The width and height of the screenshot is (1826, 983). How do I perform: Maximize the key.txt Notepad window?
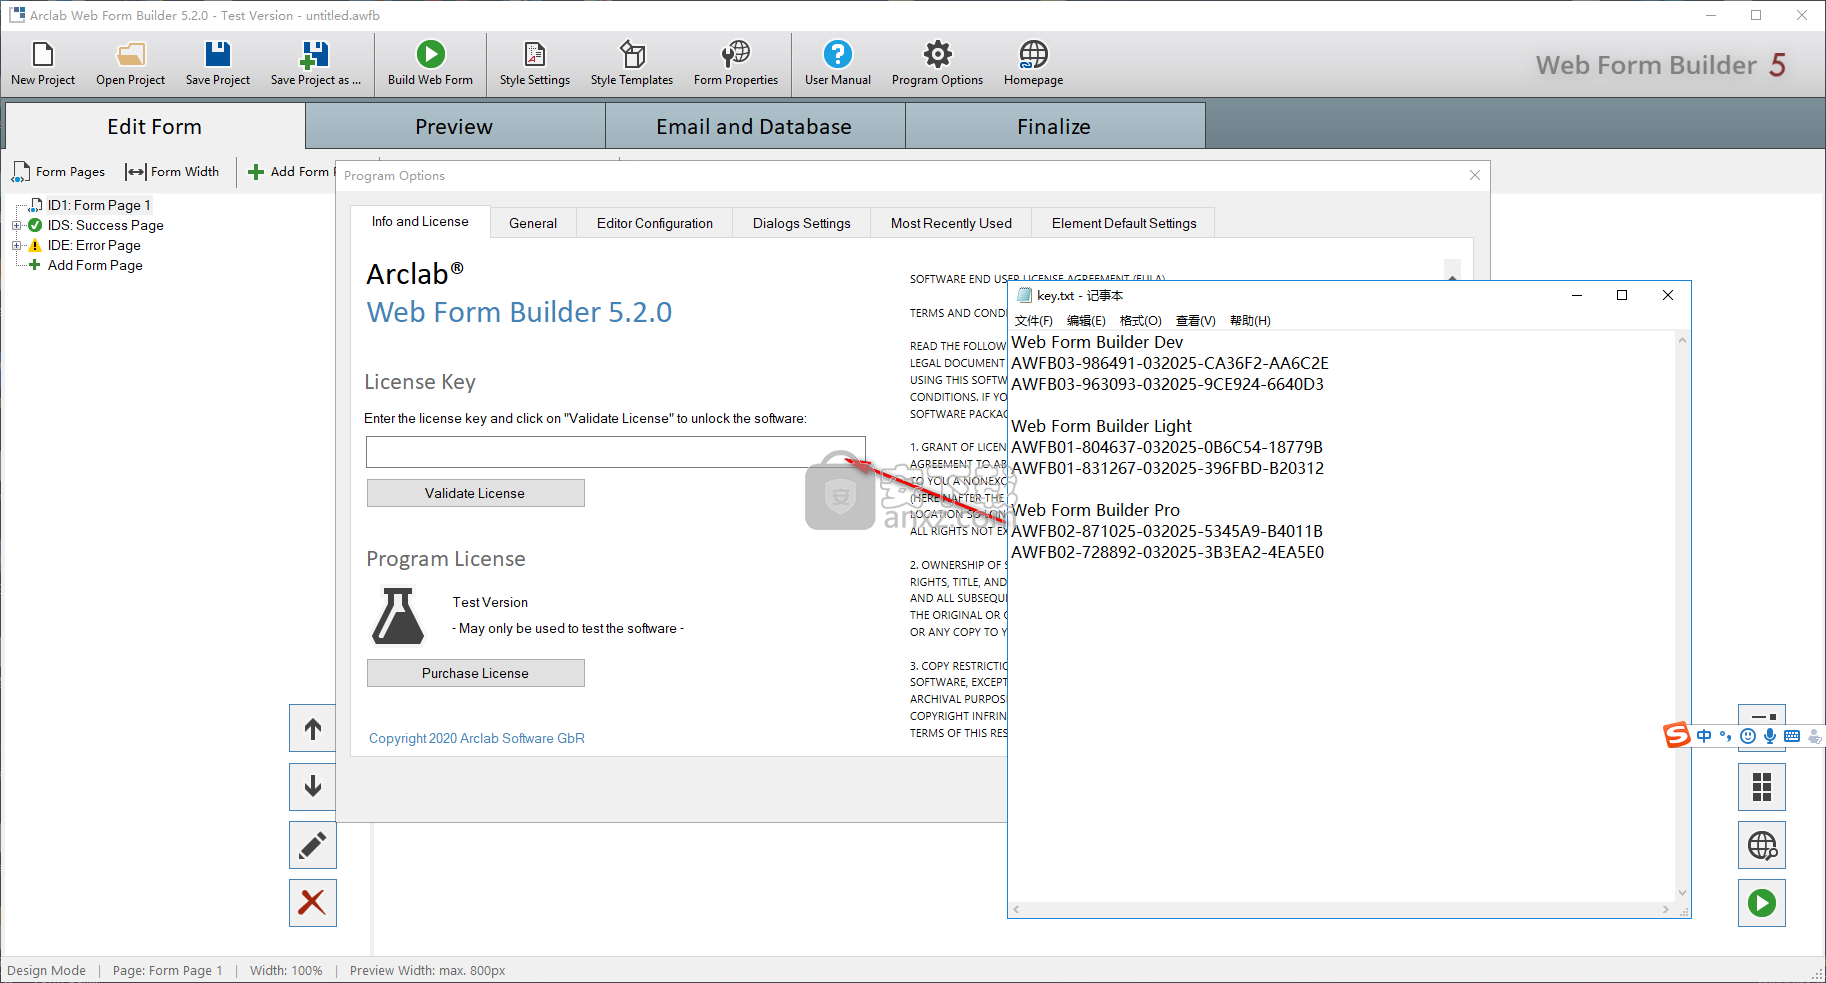point(1622,295)
